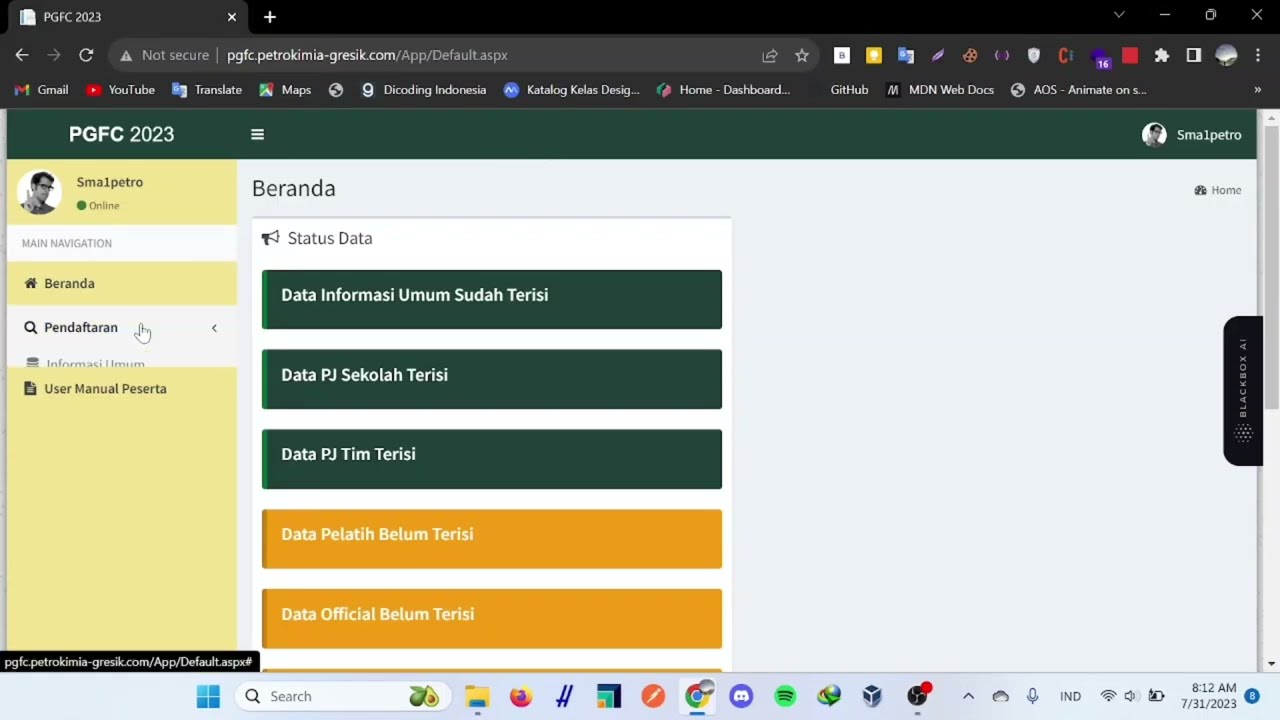
Task: Open a new tab with the plus button
Action: pos(270,17)
